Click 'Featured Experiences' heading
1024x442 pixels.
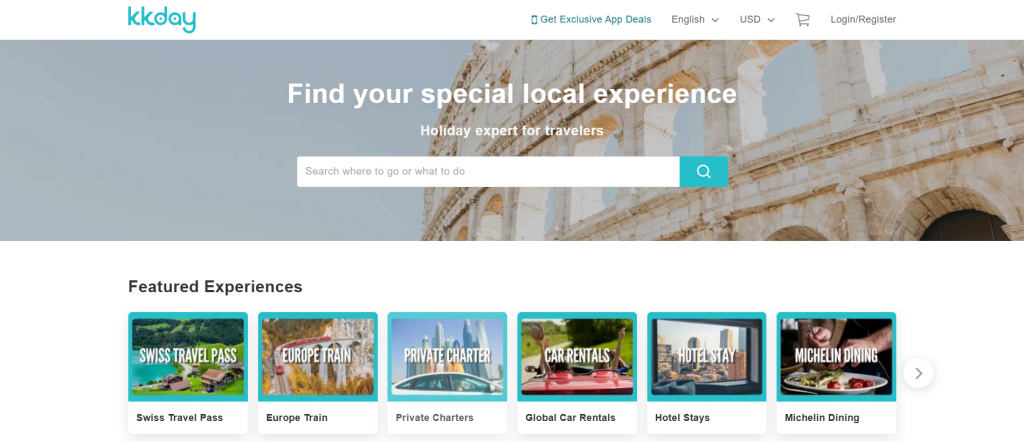coord(215,287)
